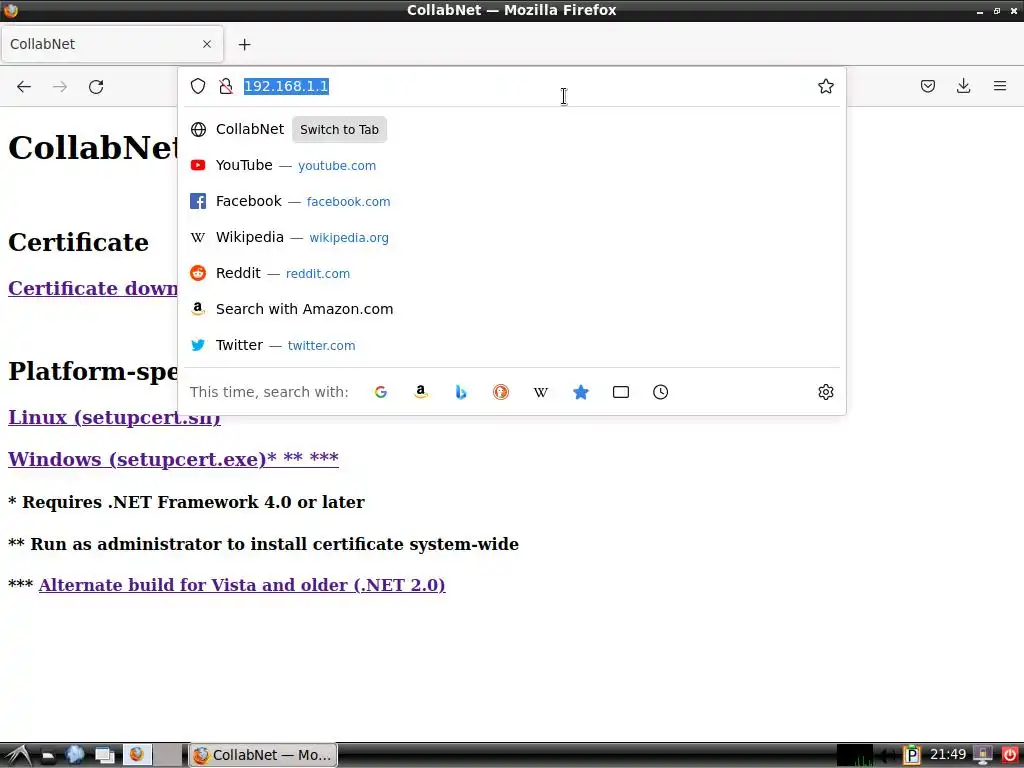Image resolution: width=1024 pixels, height=768 pixels.
Task: Launch web browser globe icon in taskbar
Action: click(75, 755)
